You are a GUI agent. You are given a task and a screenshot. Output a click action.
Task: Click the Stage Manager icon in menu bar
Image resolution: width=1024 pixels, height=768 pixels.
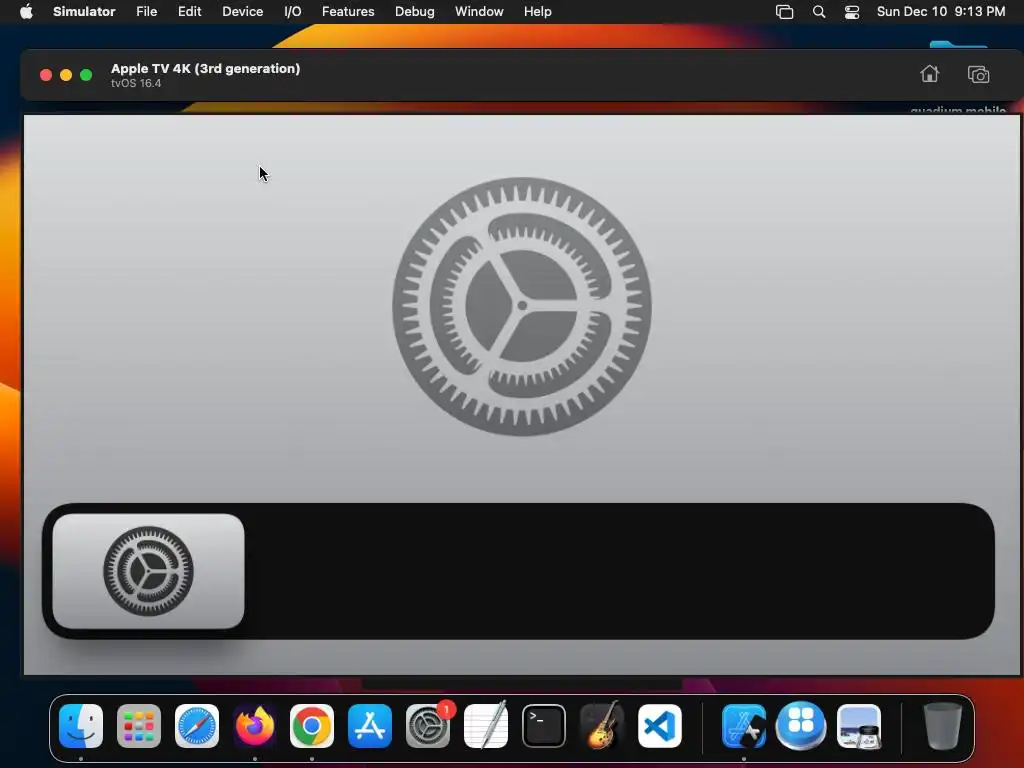(784, 12)
